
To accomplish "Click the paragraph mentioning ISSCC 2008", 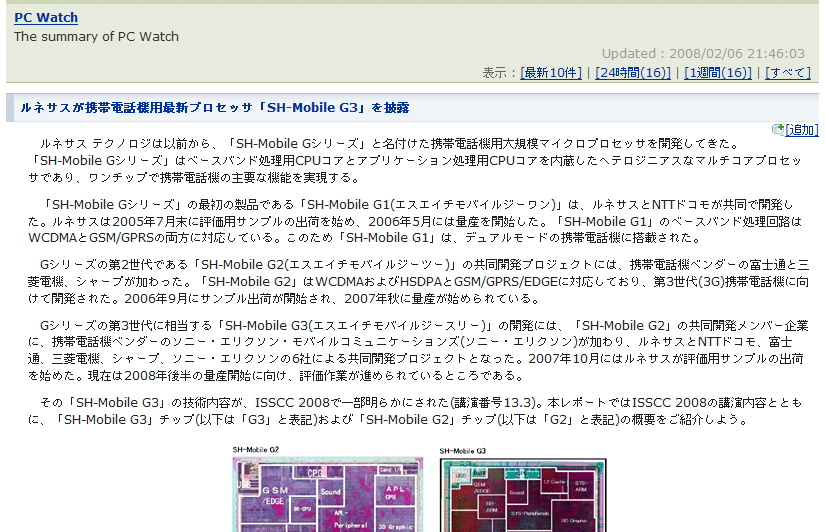I will point(415,411).
